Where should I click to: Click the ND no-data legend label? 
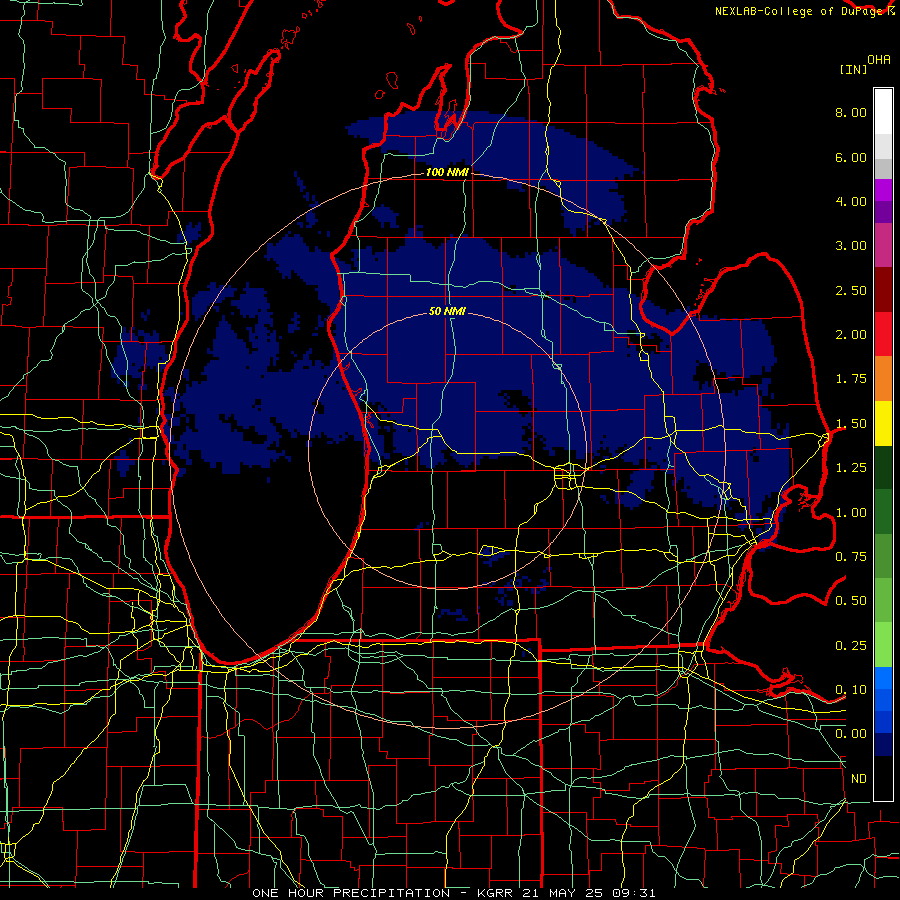pyautogui.click(x=859, y=779)
